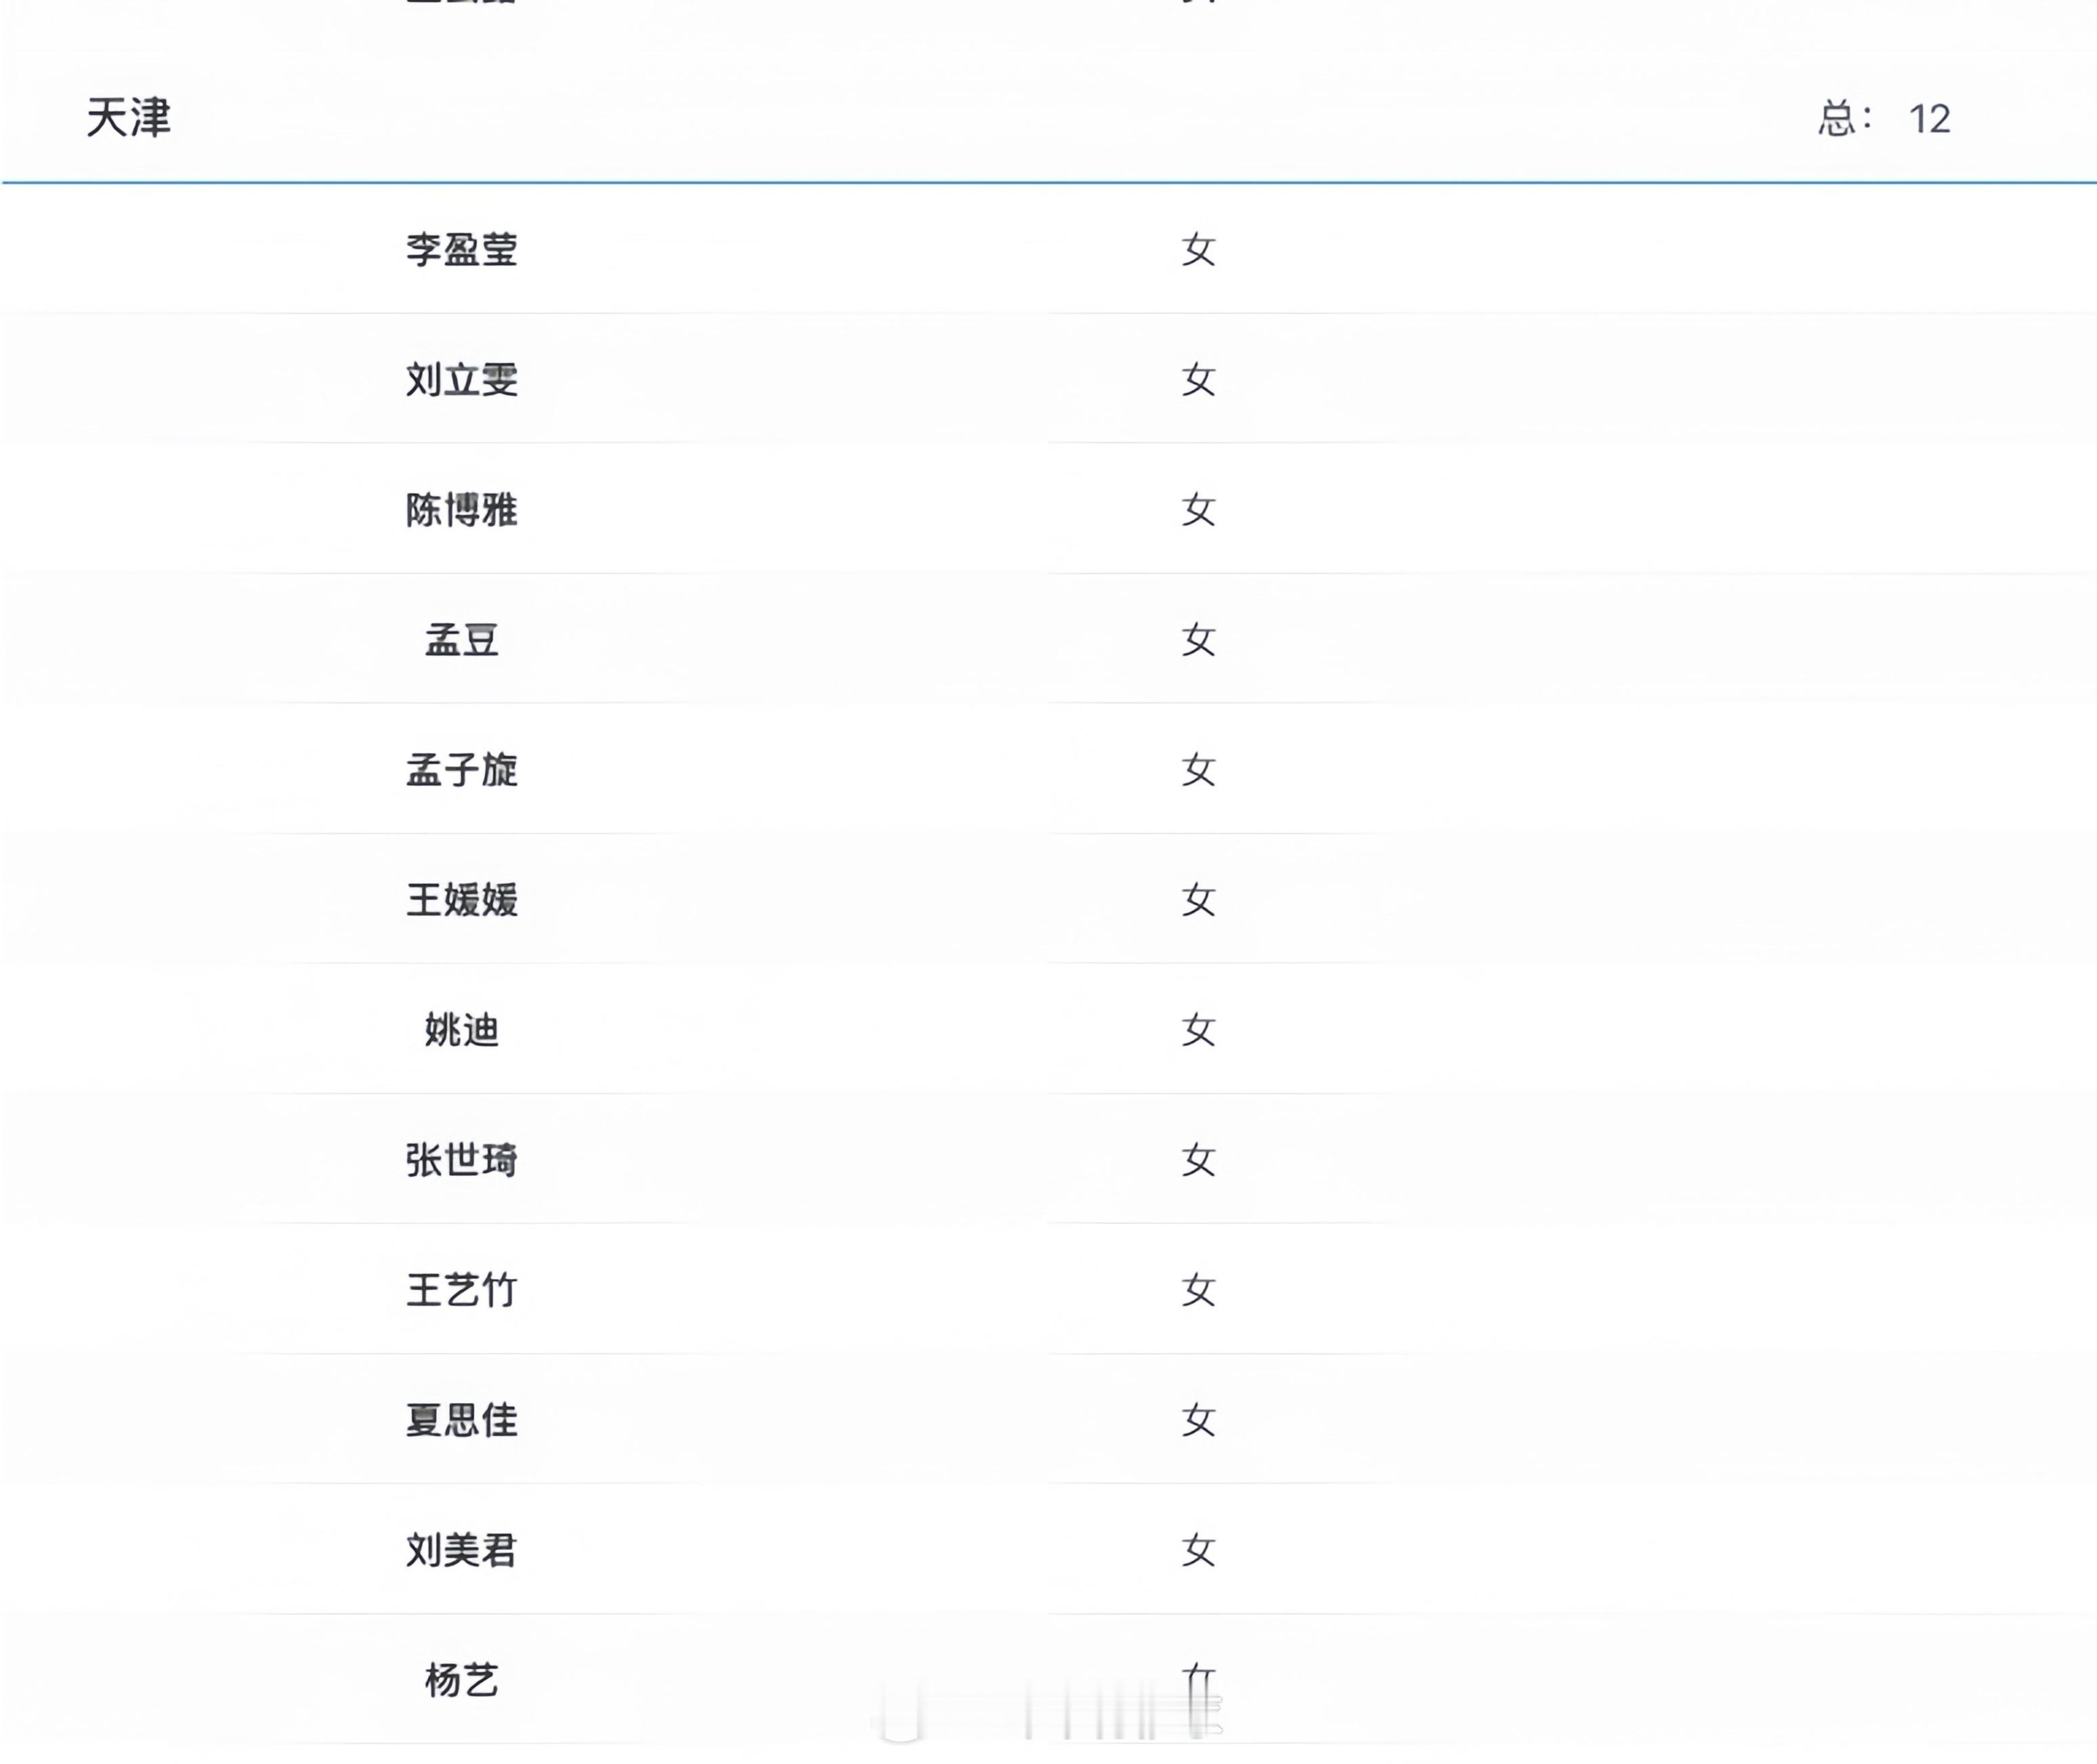The image size is (2097, 1764).
Task: Click the 总: 12 total count
Action: (x=1883, y=119)
